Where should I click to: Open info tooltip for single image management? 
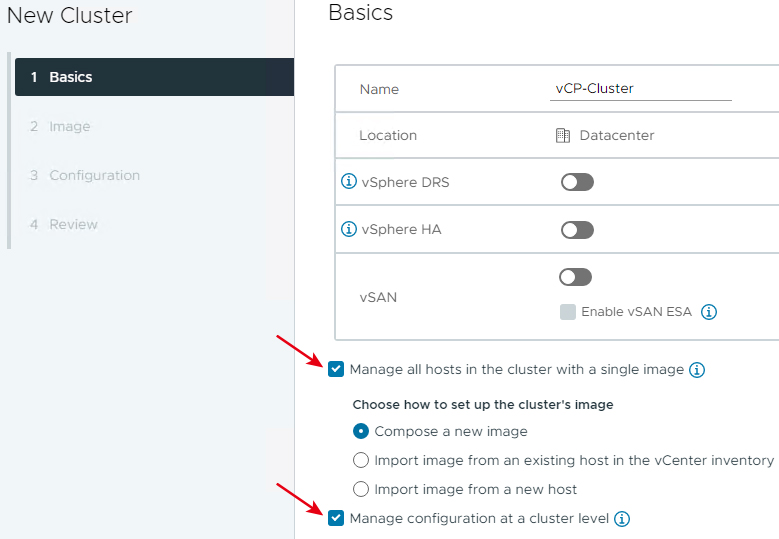coord(697,370)
